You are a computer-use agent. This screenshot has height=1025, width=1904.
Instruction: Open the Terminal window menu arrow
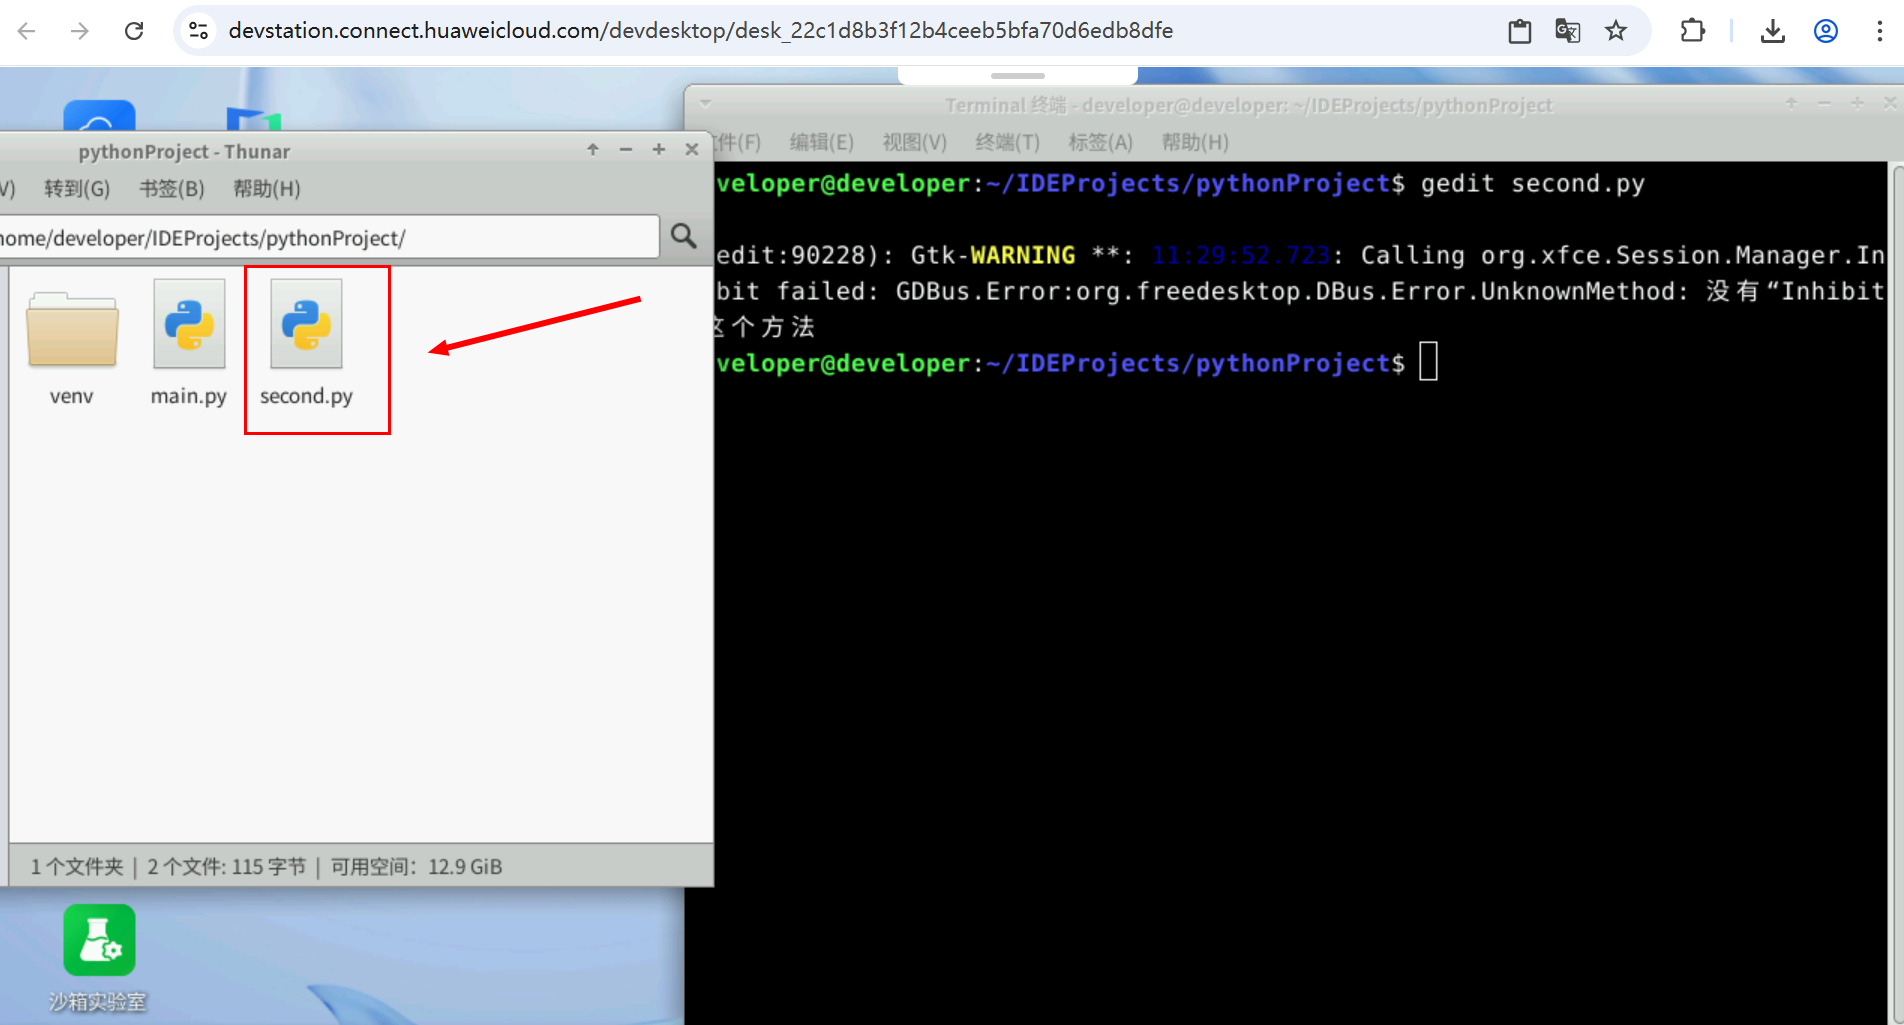click(x=705, y=103)
